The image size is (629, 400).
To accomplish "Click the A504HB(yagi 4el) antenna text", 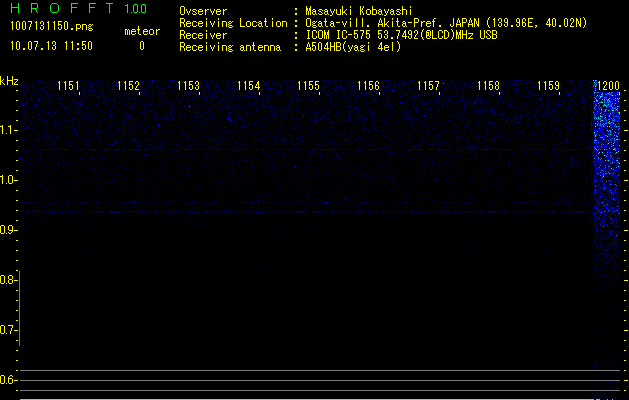I will [353, 47].
